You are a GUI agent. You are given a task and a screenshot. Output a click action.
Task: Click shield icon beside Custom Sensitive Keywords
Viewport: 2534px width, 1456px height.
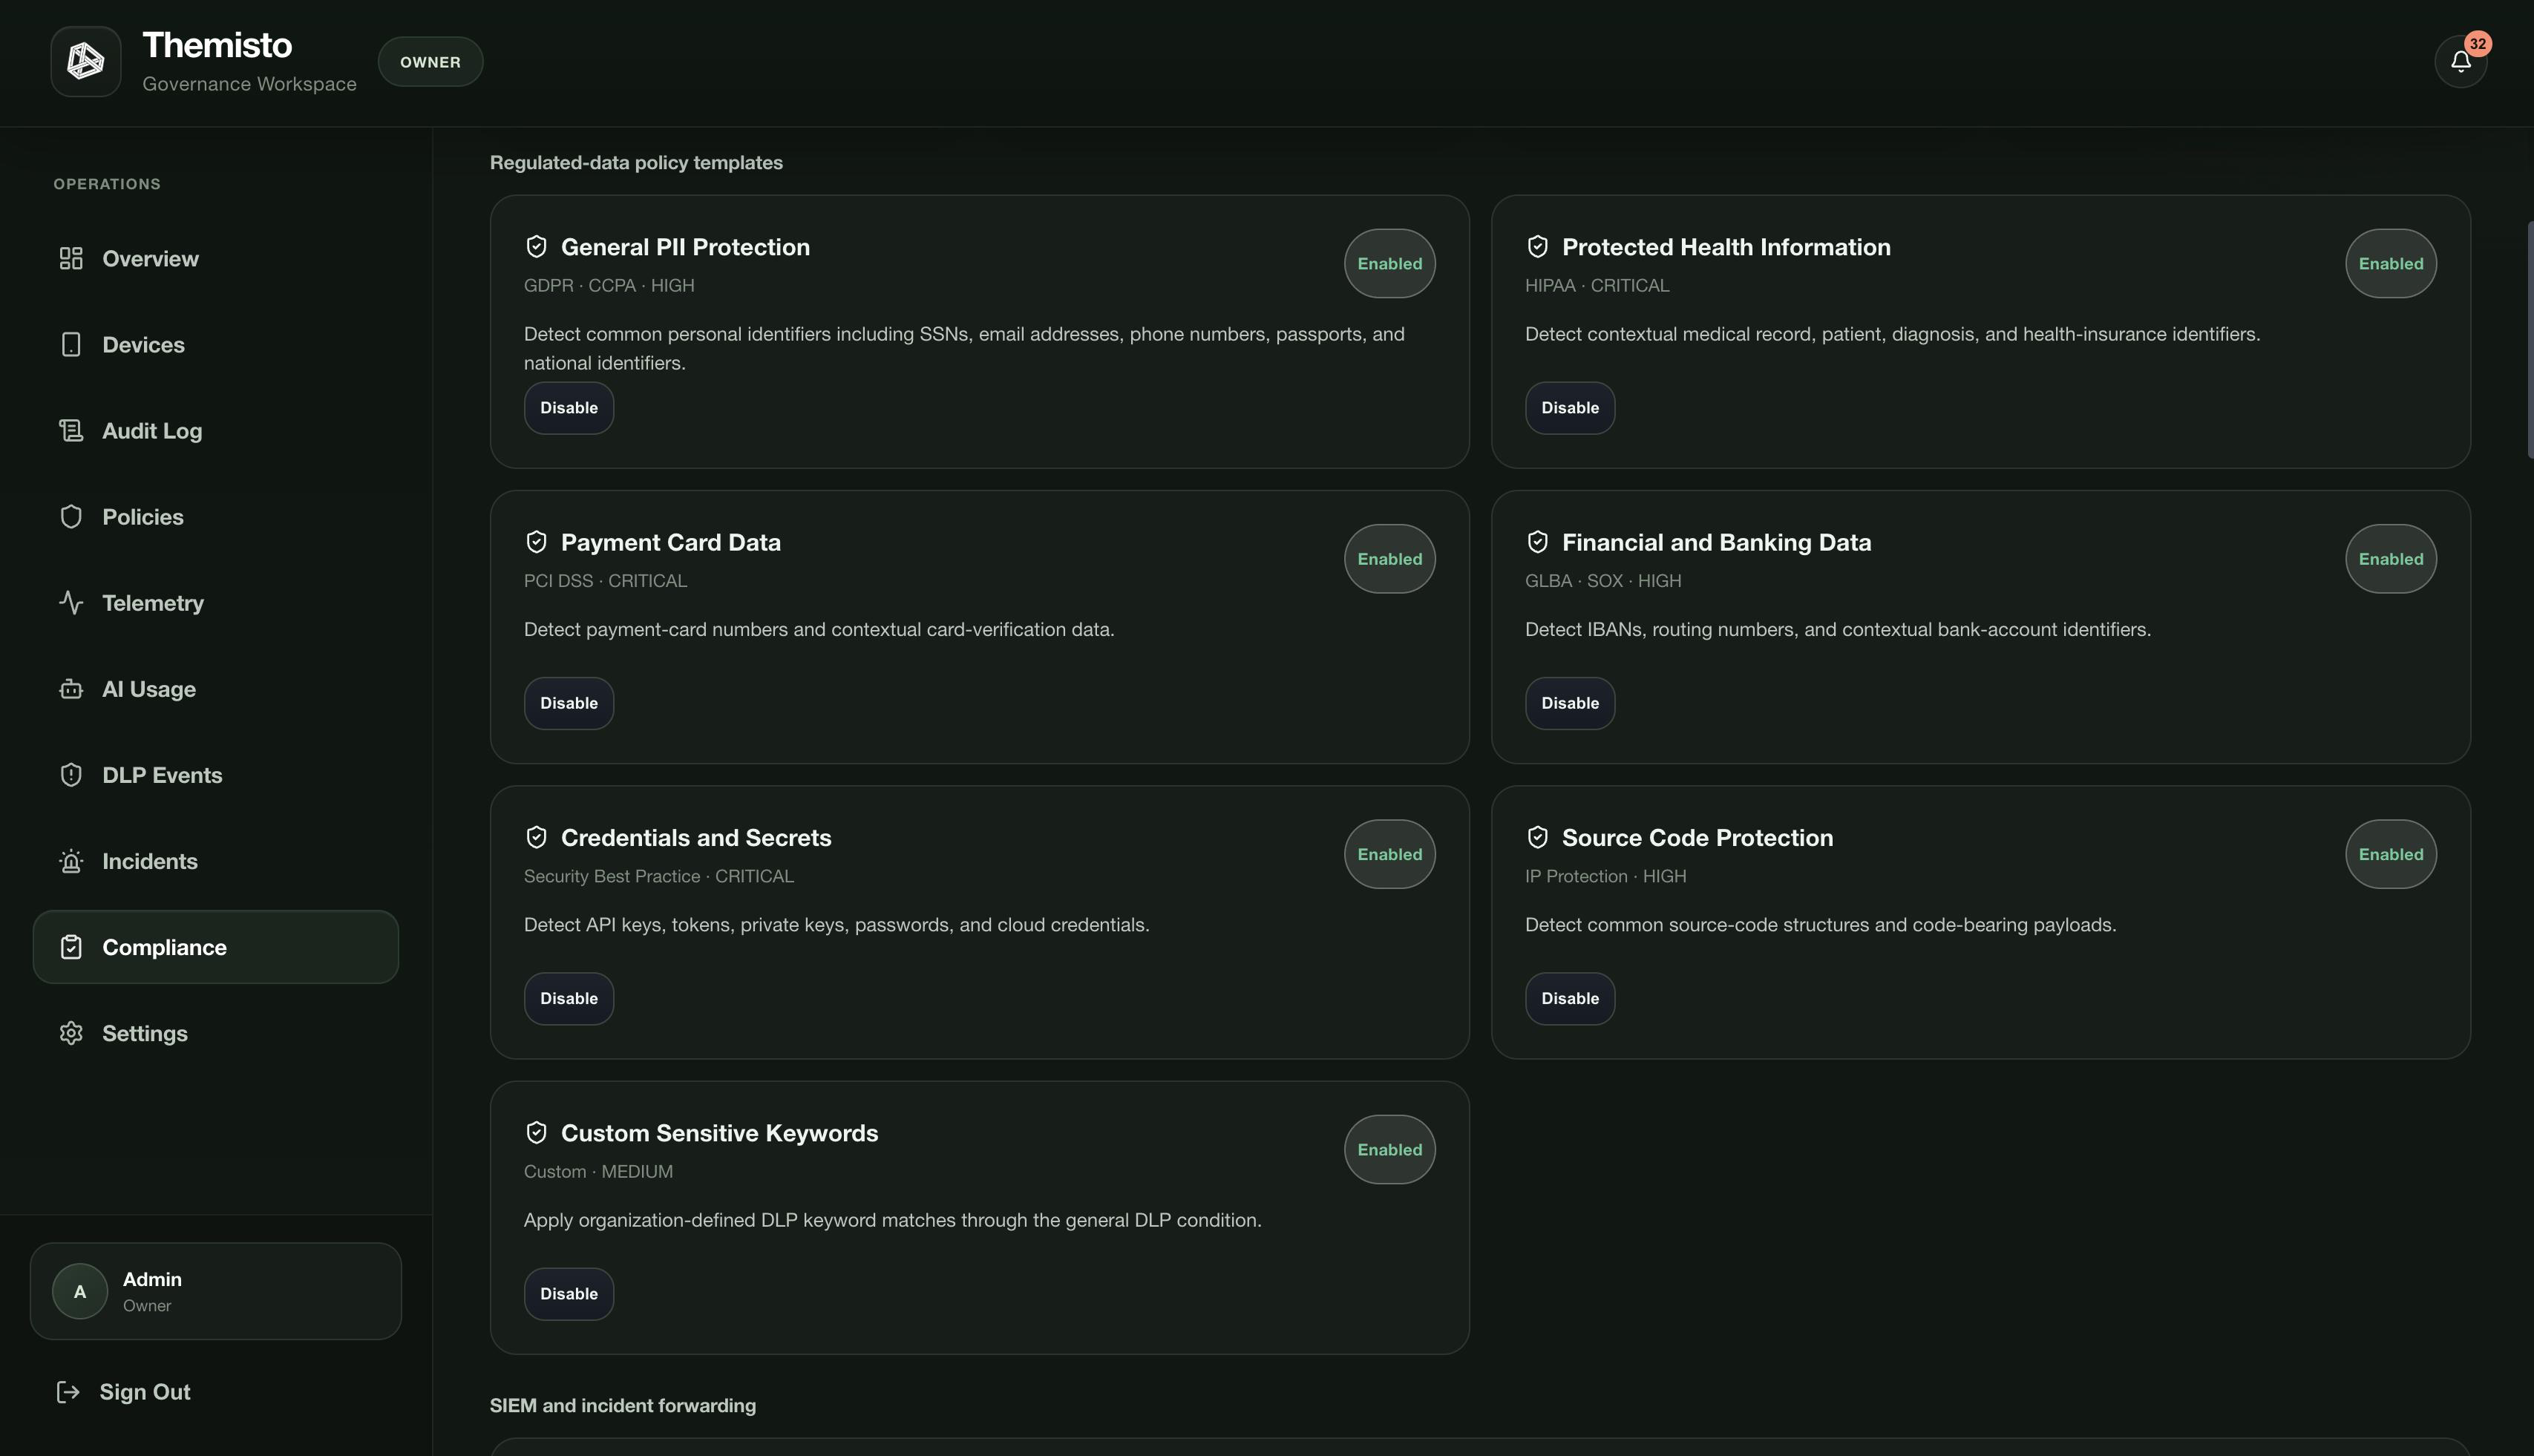pyautogui.click(x=537, y=1132)
